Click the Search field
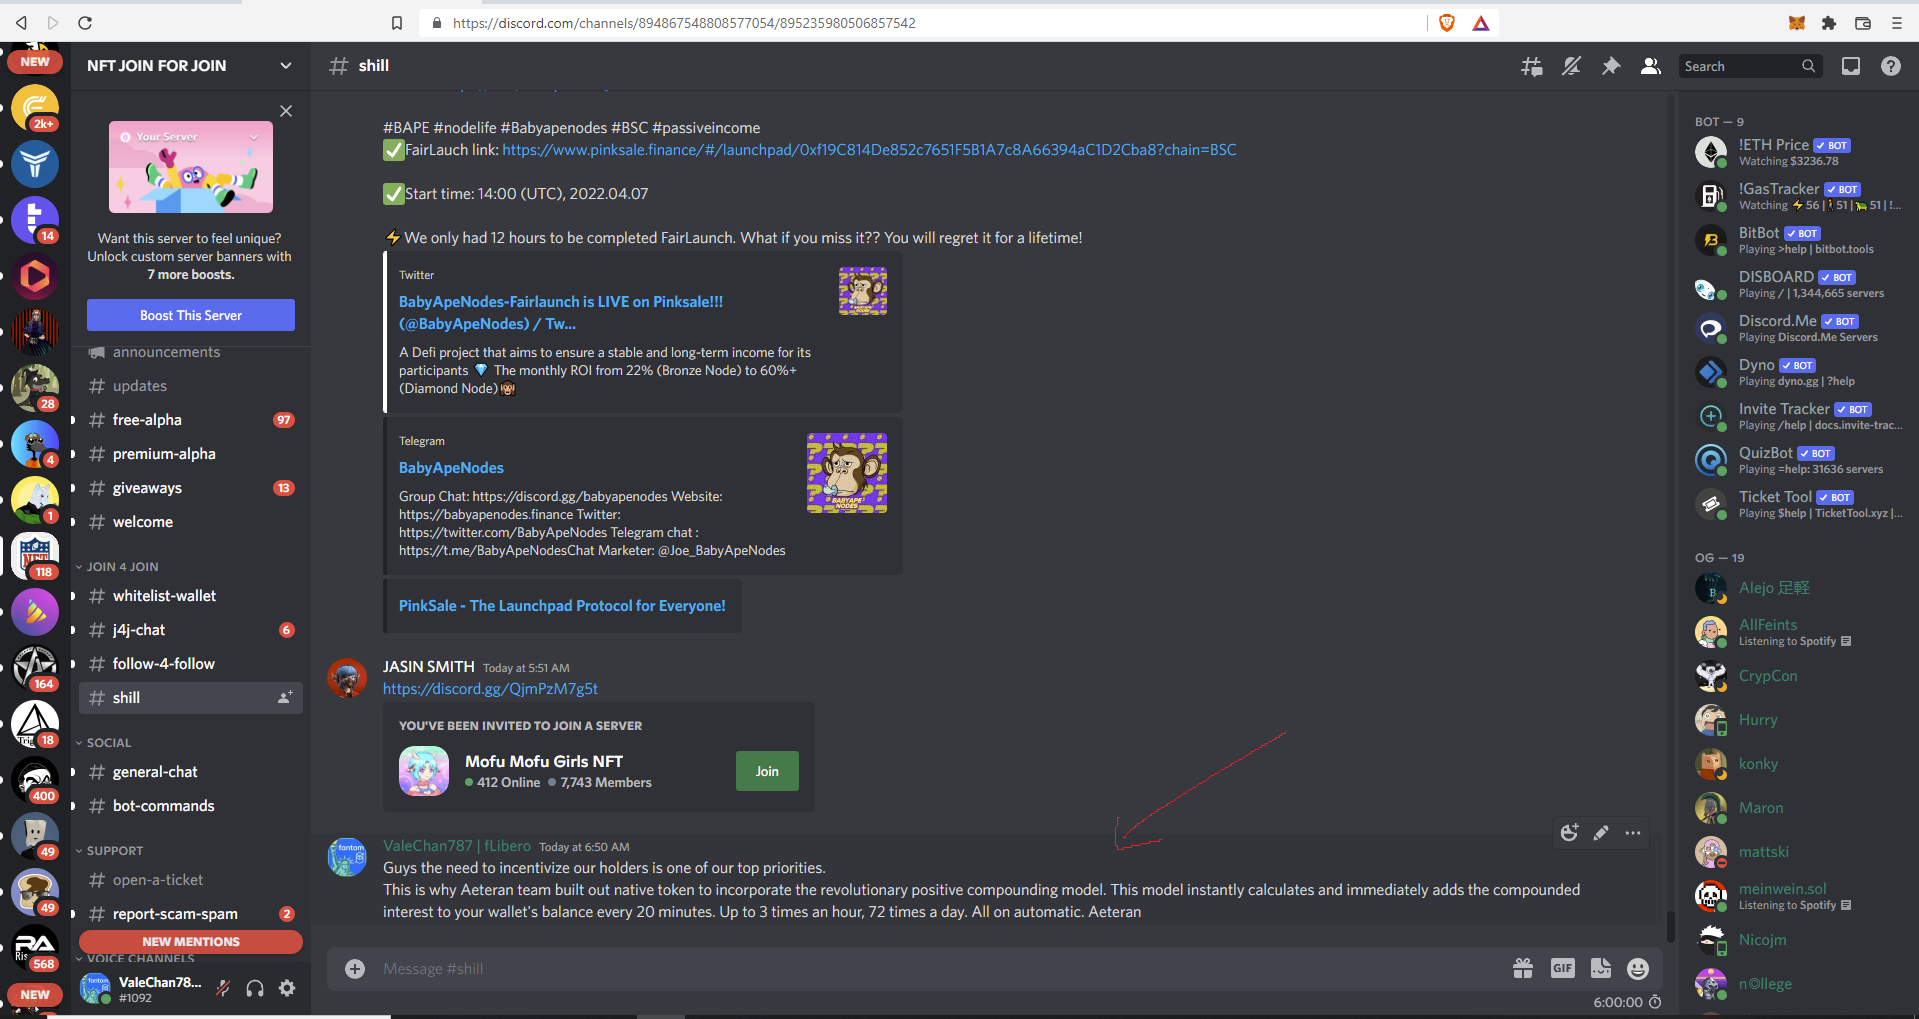1919x1019 pixels. pos(1750,66)
